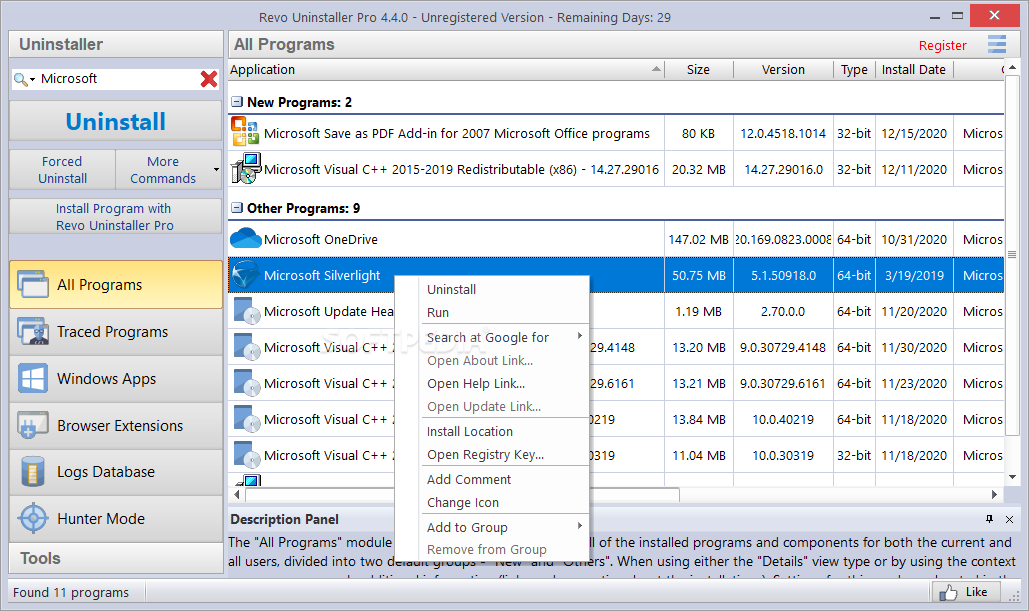The image size is (1029, 611).
Task: Open the hamburger menu icon beside Register
Action: pos(997,44)
